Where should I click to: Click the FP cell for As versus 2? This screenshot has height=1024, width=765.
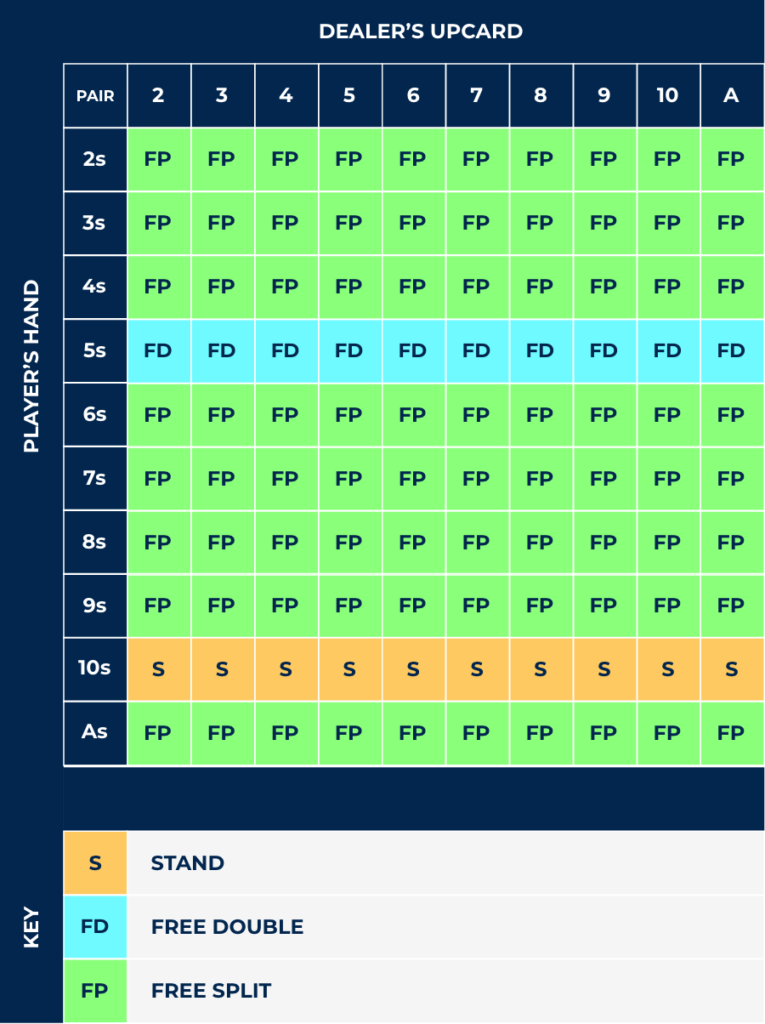click(x=159, y=733)
